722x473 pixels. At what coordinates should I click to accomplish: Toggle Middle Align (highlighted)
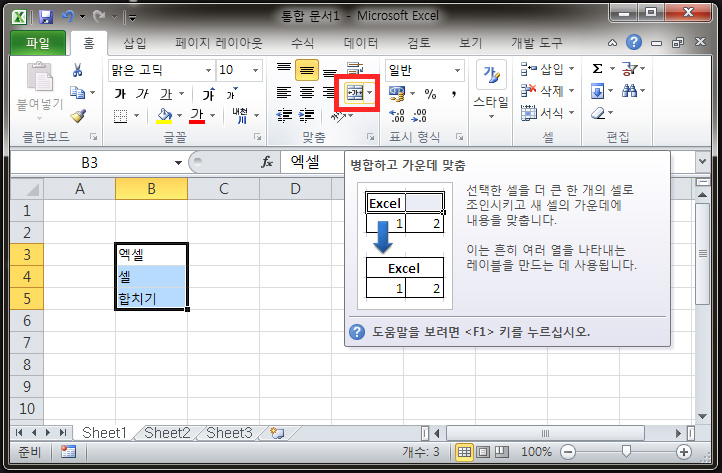[307, 70]
